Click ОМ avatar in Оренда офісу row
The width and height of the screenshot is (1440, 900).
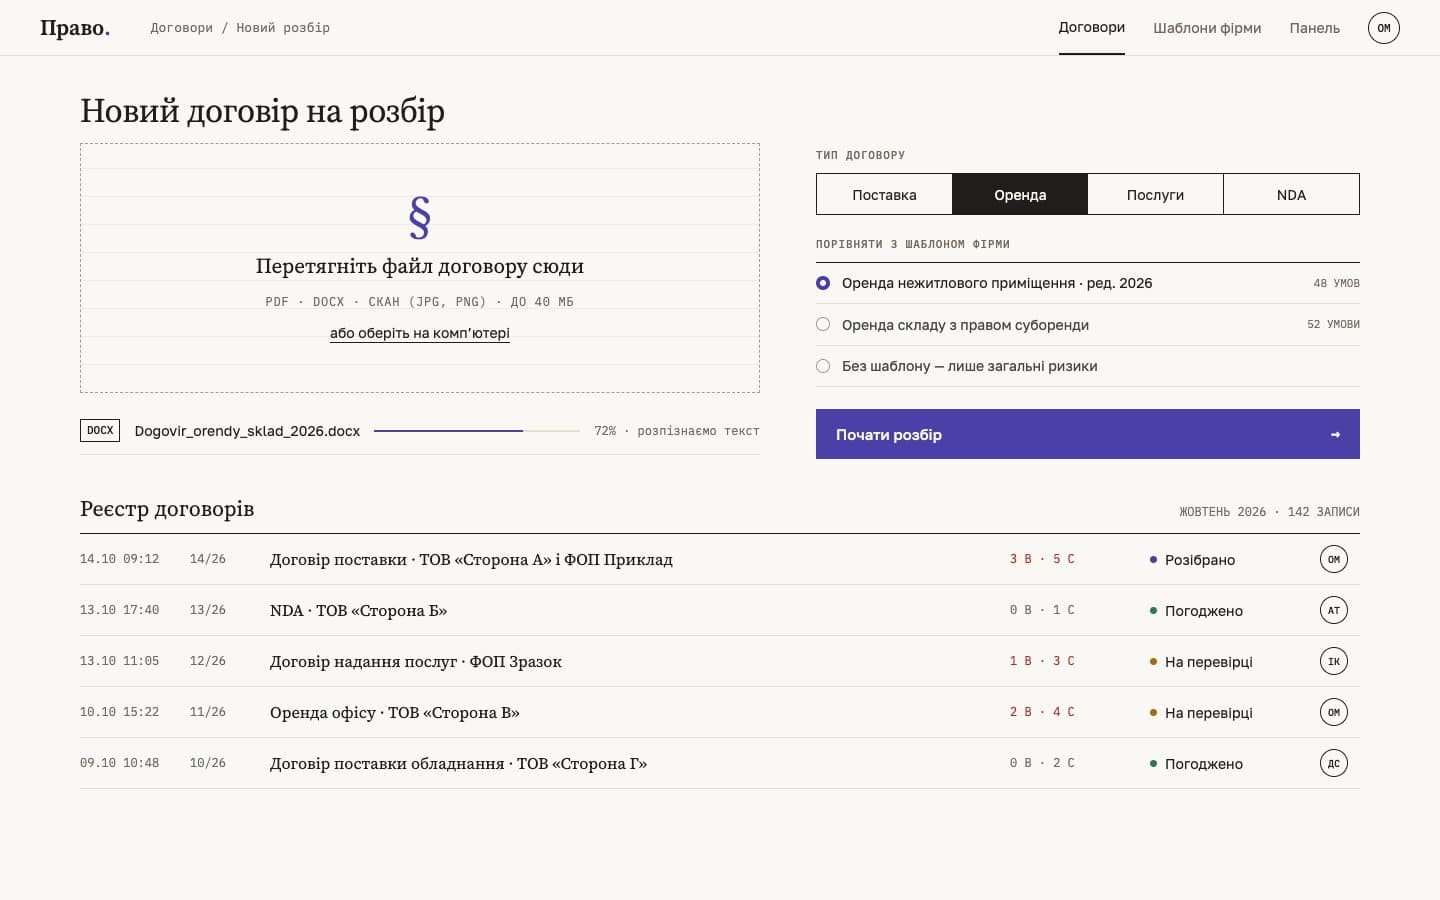coord(1334,712)
